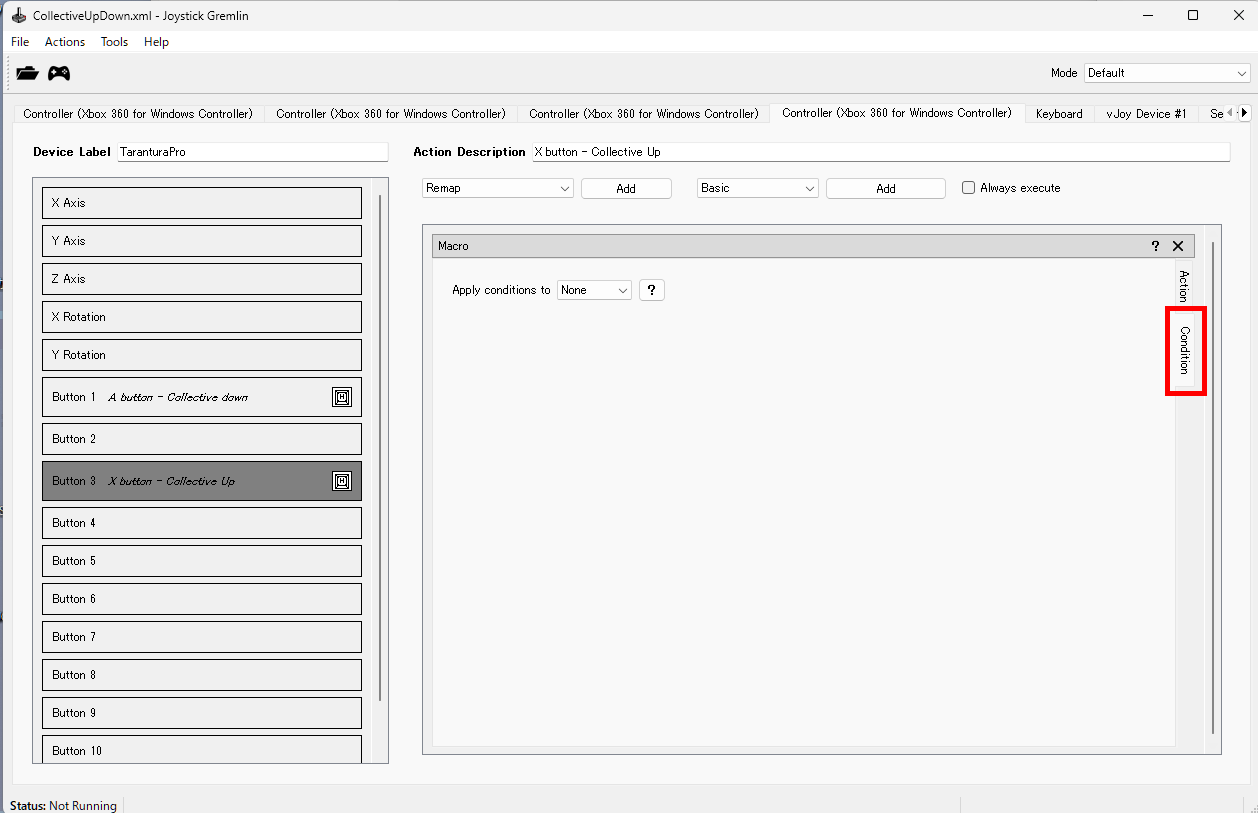Viewport: 1258px width, 813px height.
Task: Expand the Remap action dropdown
Action: click(497, 188)
